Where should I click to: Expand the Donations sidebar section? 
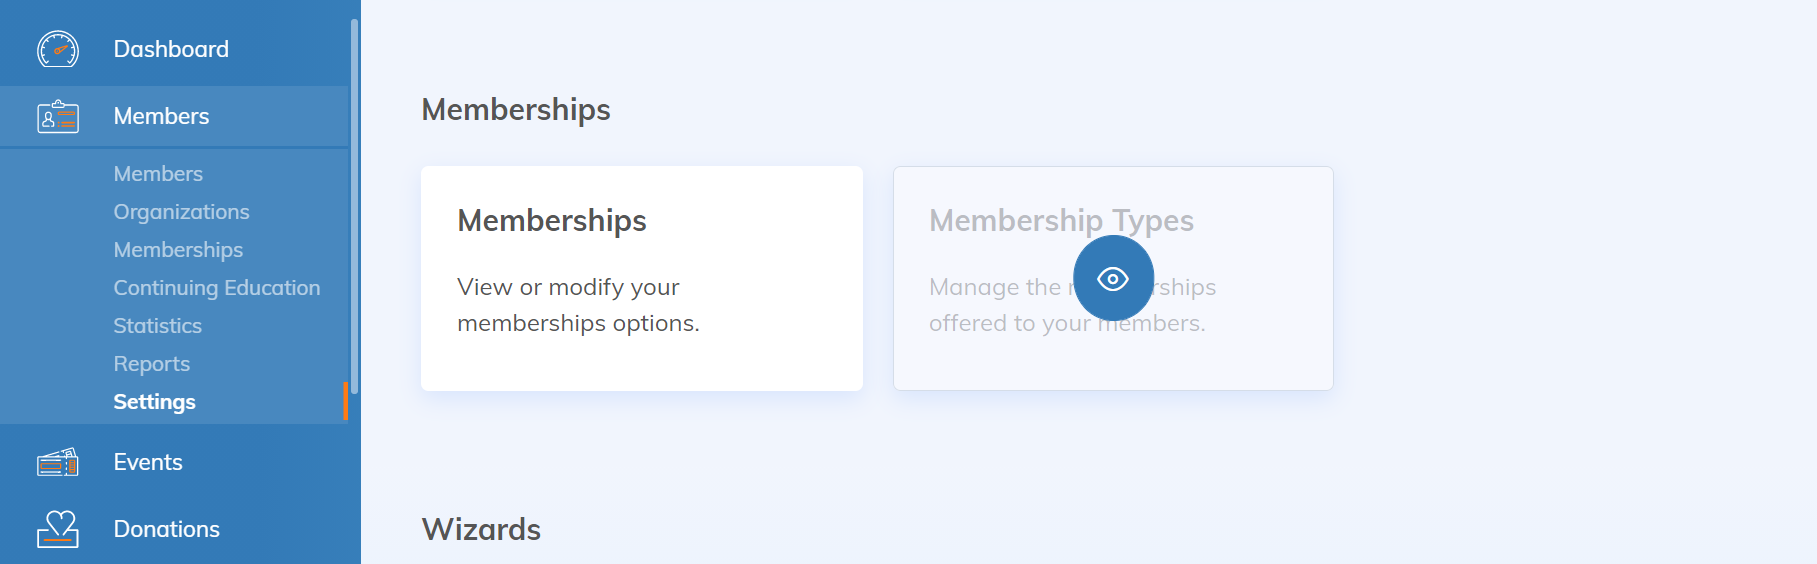(x=166, y=529)
